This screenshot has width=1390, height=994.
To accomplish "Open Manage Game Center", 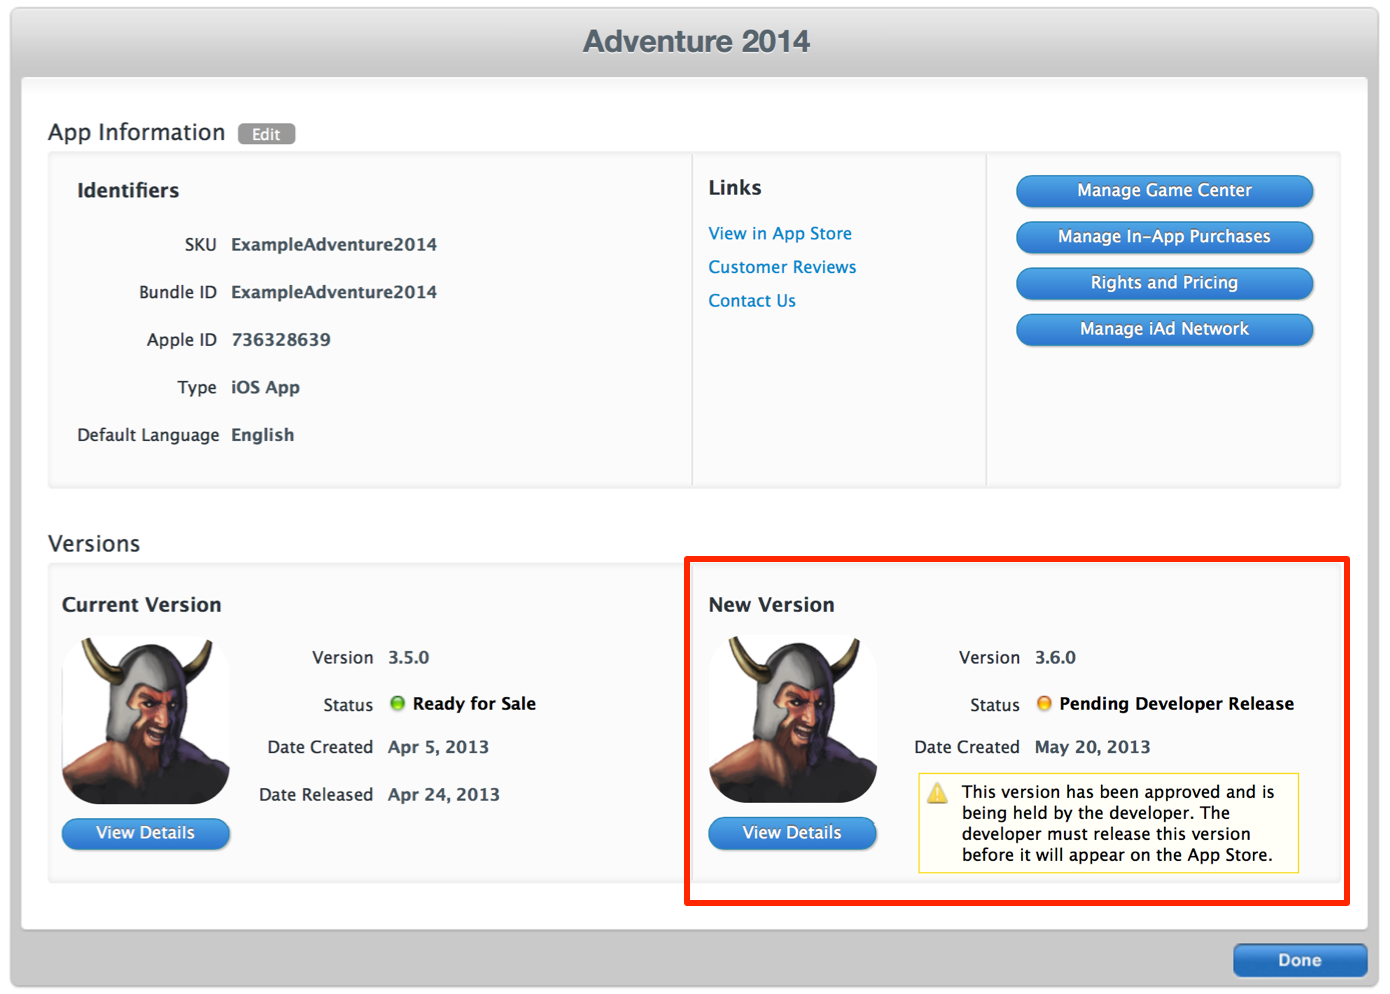I will click(1163, 191).
